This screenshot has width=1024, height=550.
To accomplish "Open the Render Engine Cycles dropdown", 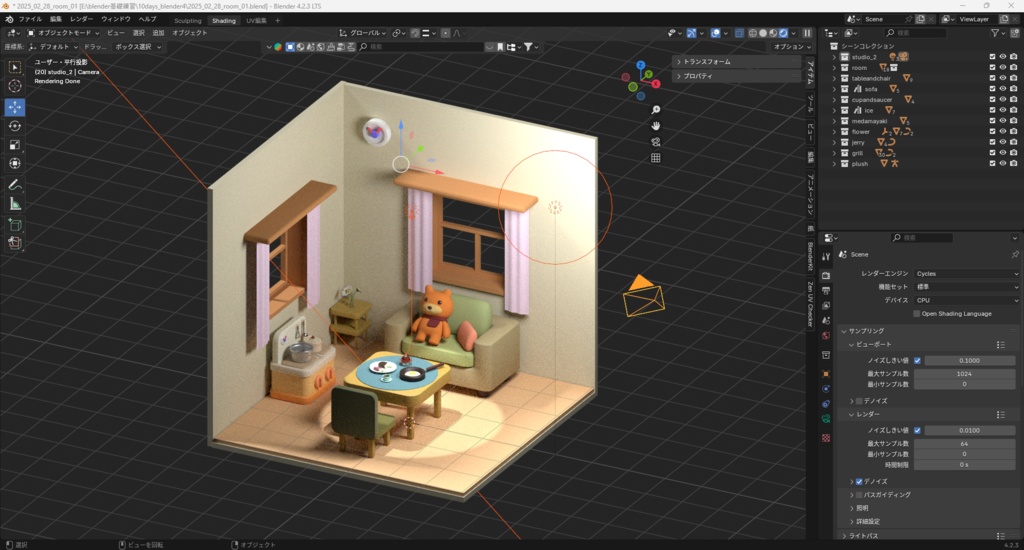I will pos(967,274).
